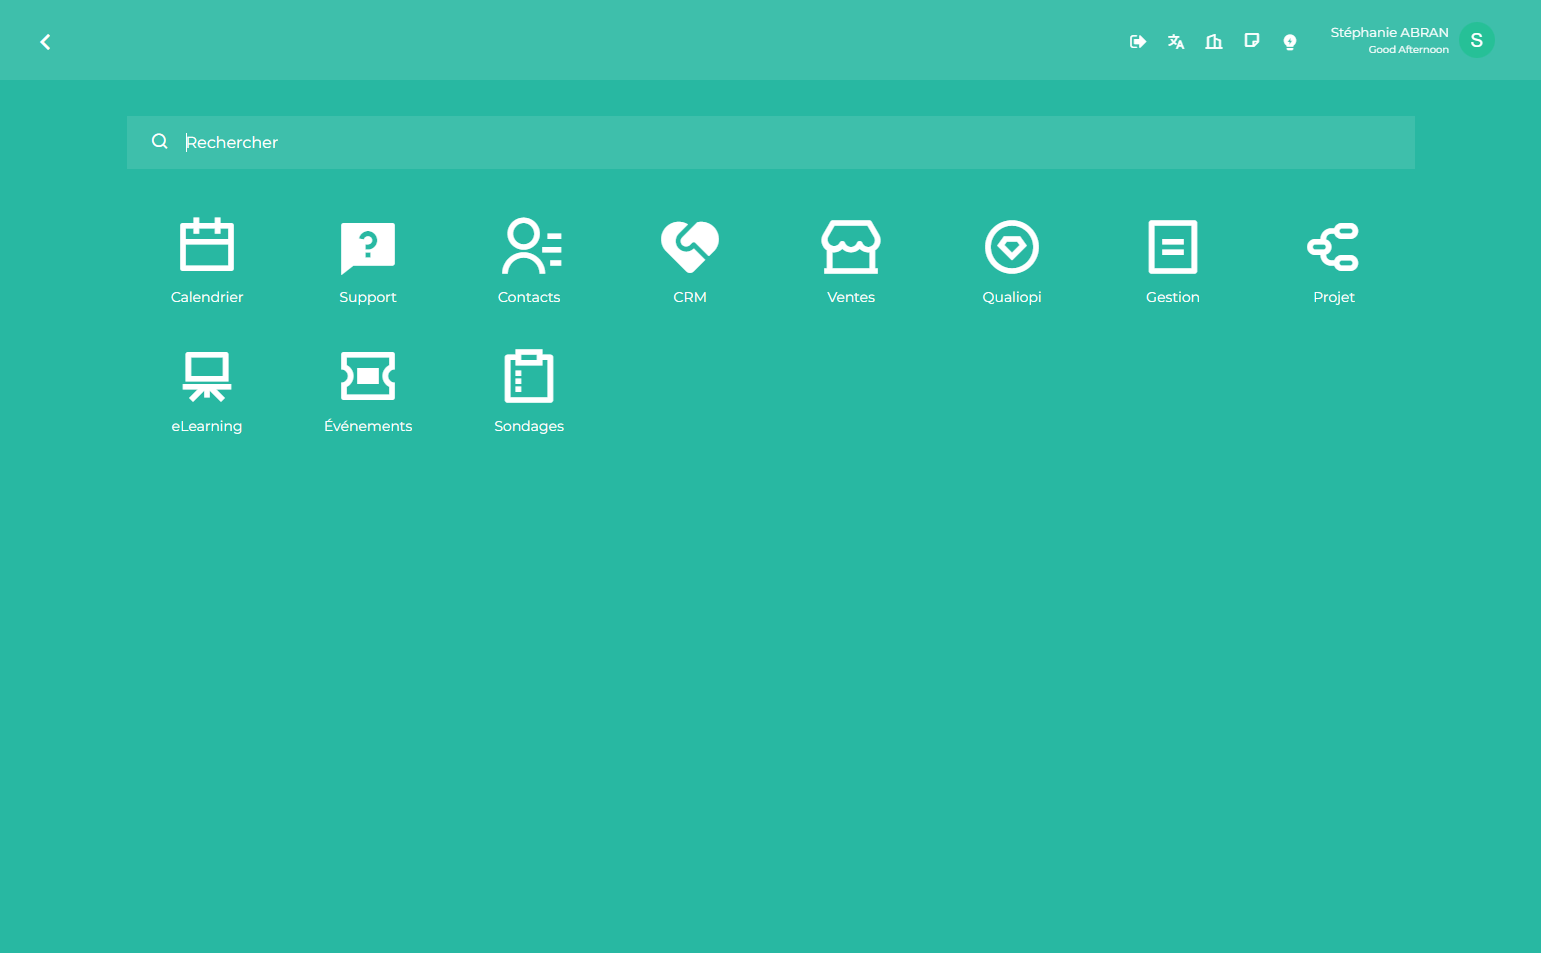Click the Rechercher search field

(x=770, y=142)
